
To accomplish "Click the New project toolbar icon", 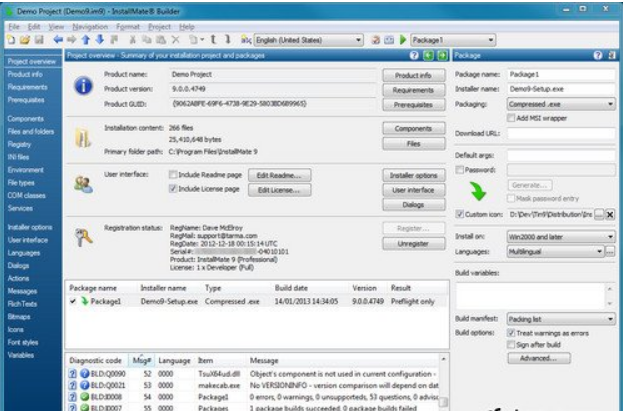I will [x=12, y=40].
